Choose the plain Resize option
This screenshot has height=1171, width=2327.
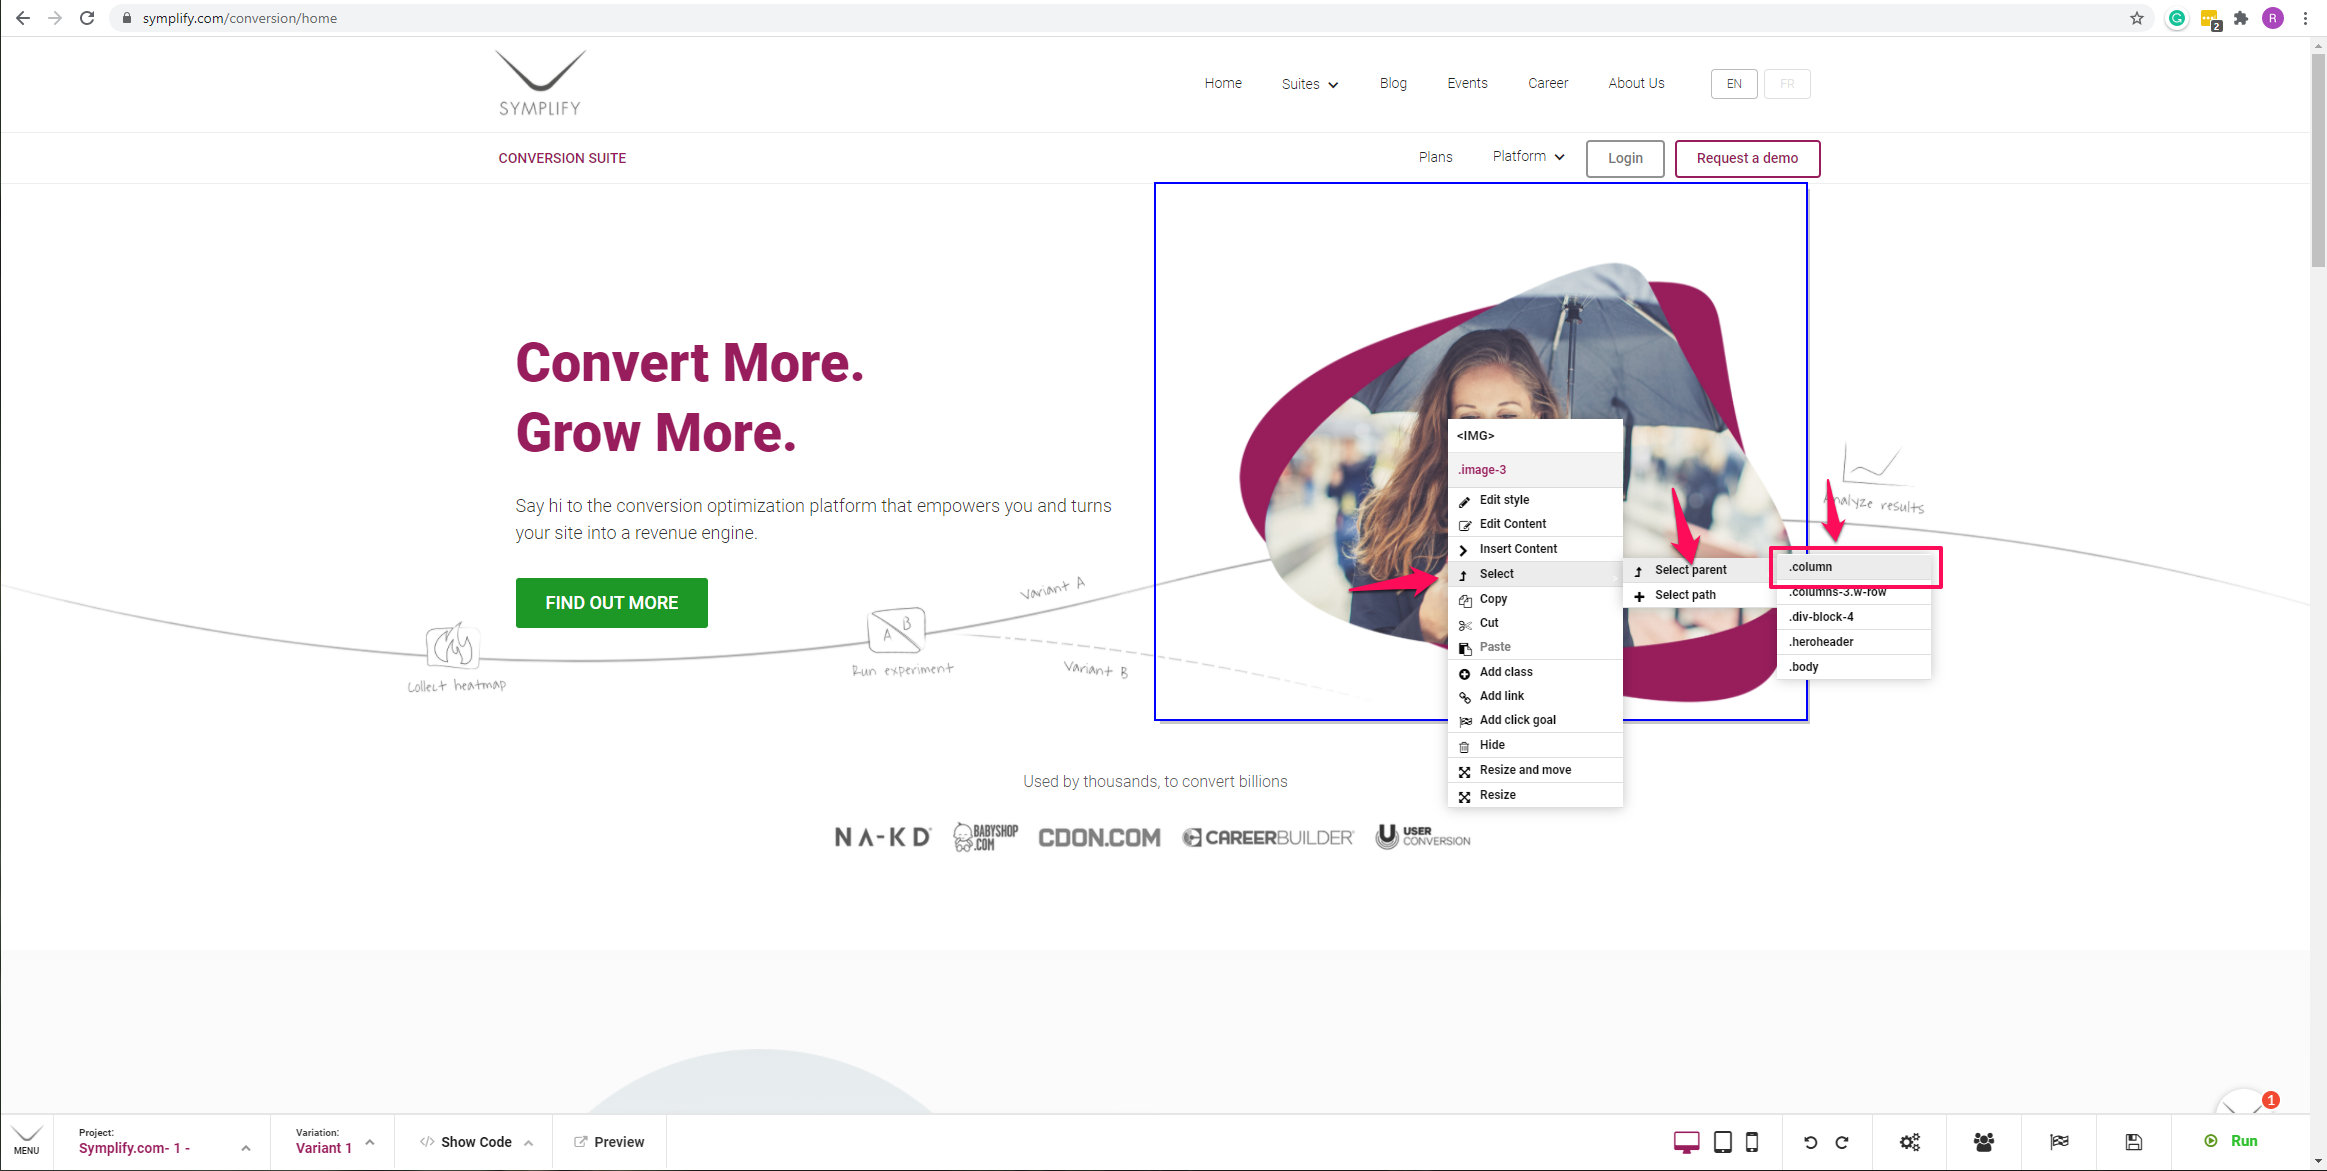(1535, 795)
